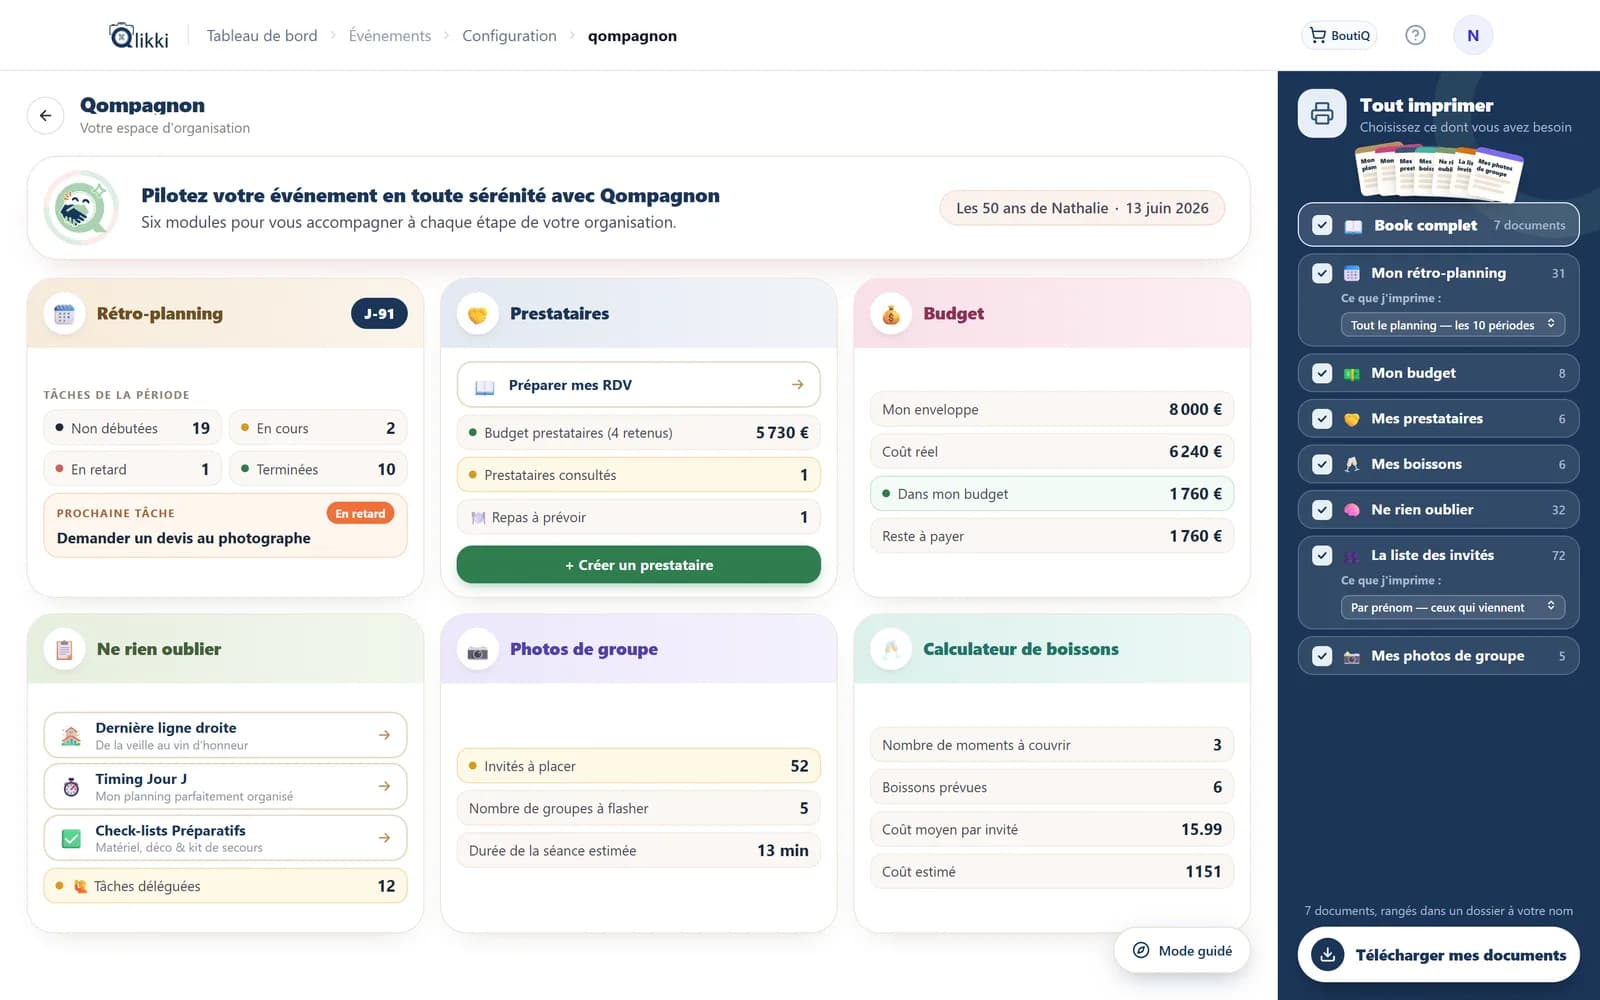Click Créer un prestataire button
The width and height of the screenshot is (1600, 1000).
pos(638,565)
